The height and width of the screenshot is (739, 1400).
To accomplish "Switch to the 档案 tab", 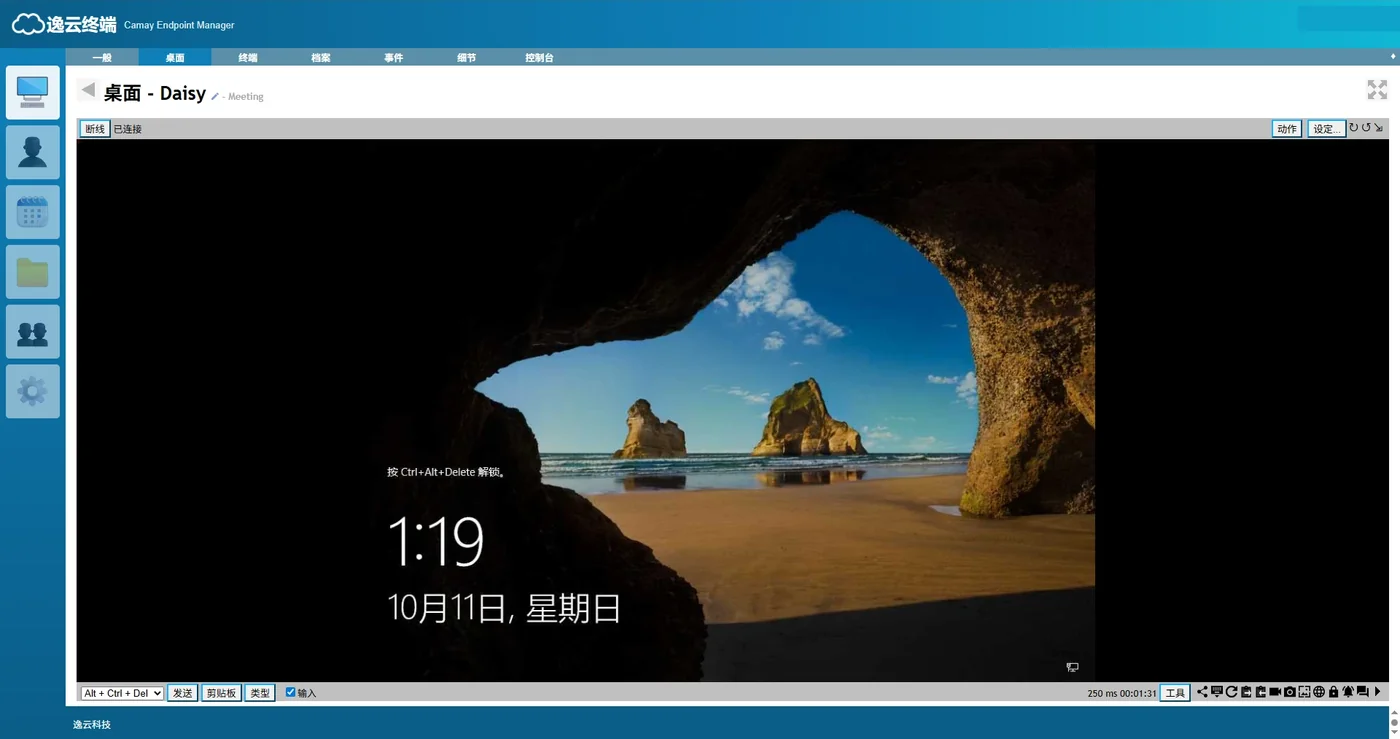I will pos(321,58).
